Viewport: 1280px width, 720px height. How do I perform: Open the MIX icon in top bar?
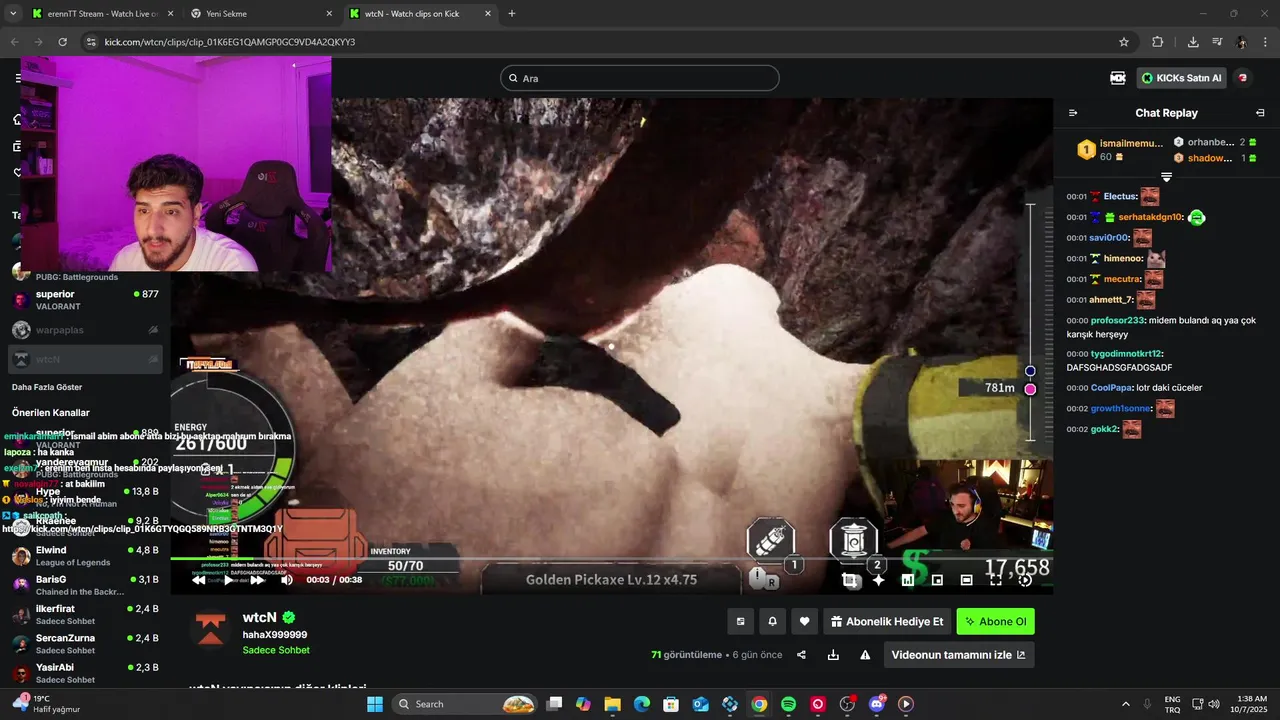coord(1118,78)
